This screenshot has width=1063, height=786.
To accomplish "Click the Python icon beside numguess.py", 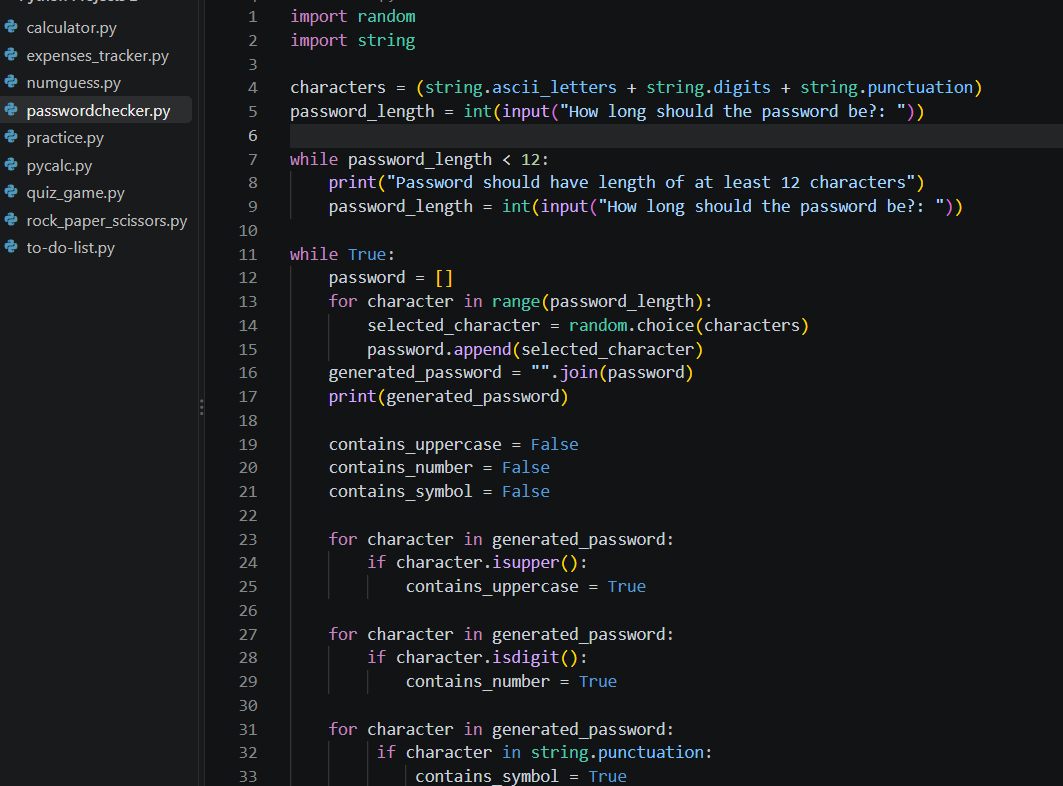I will click(11, 82).
